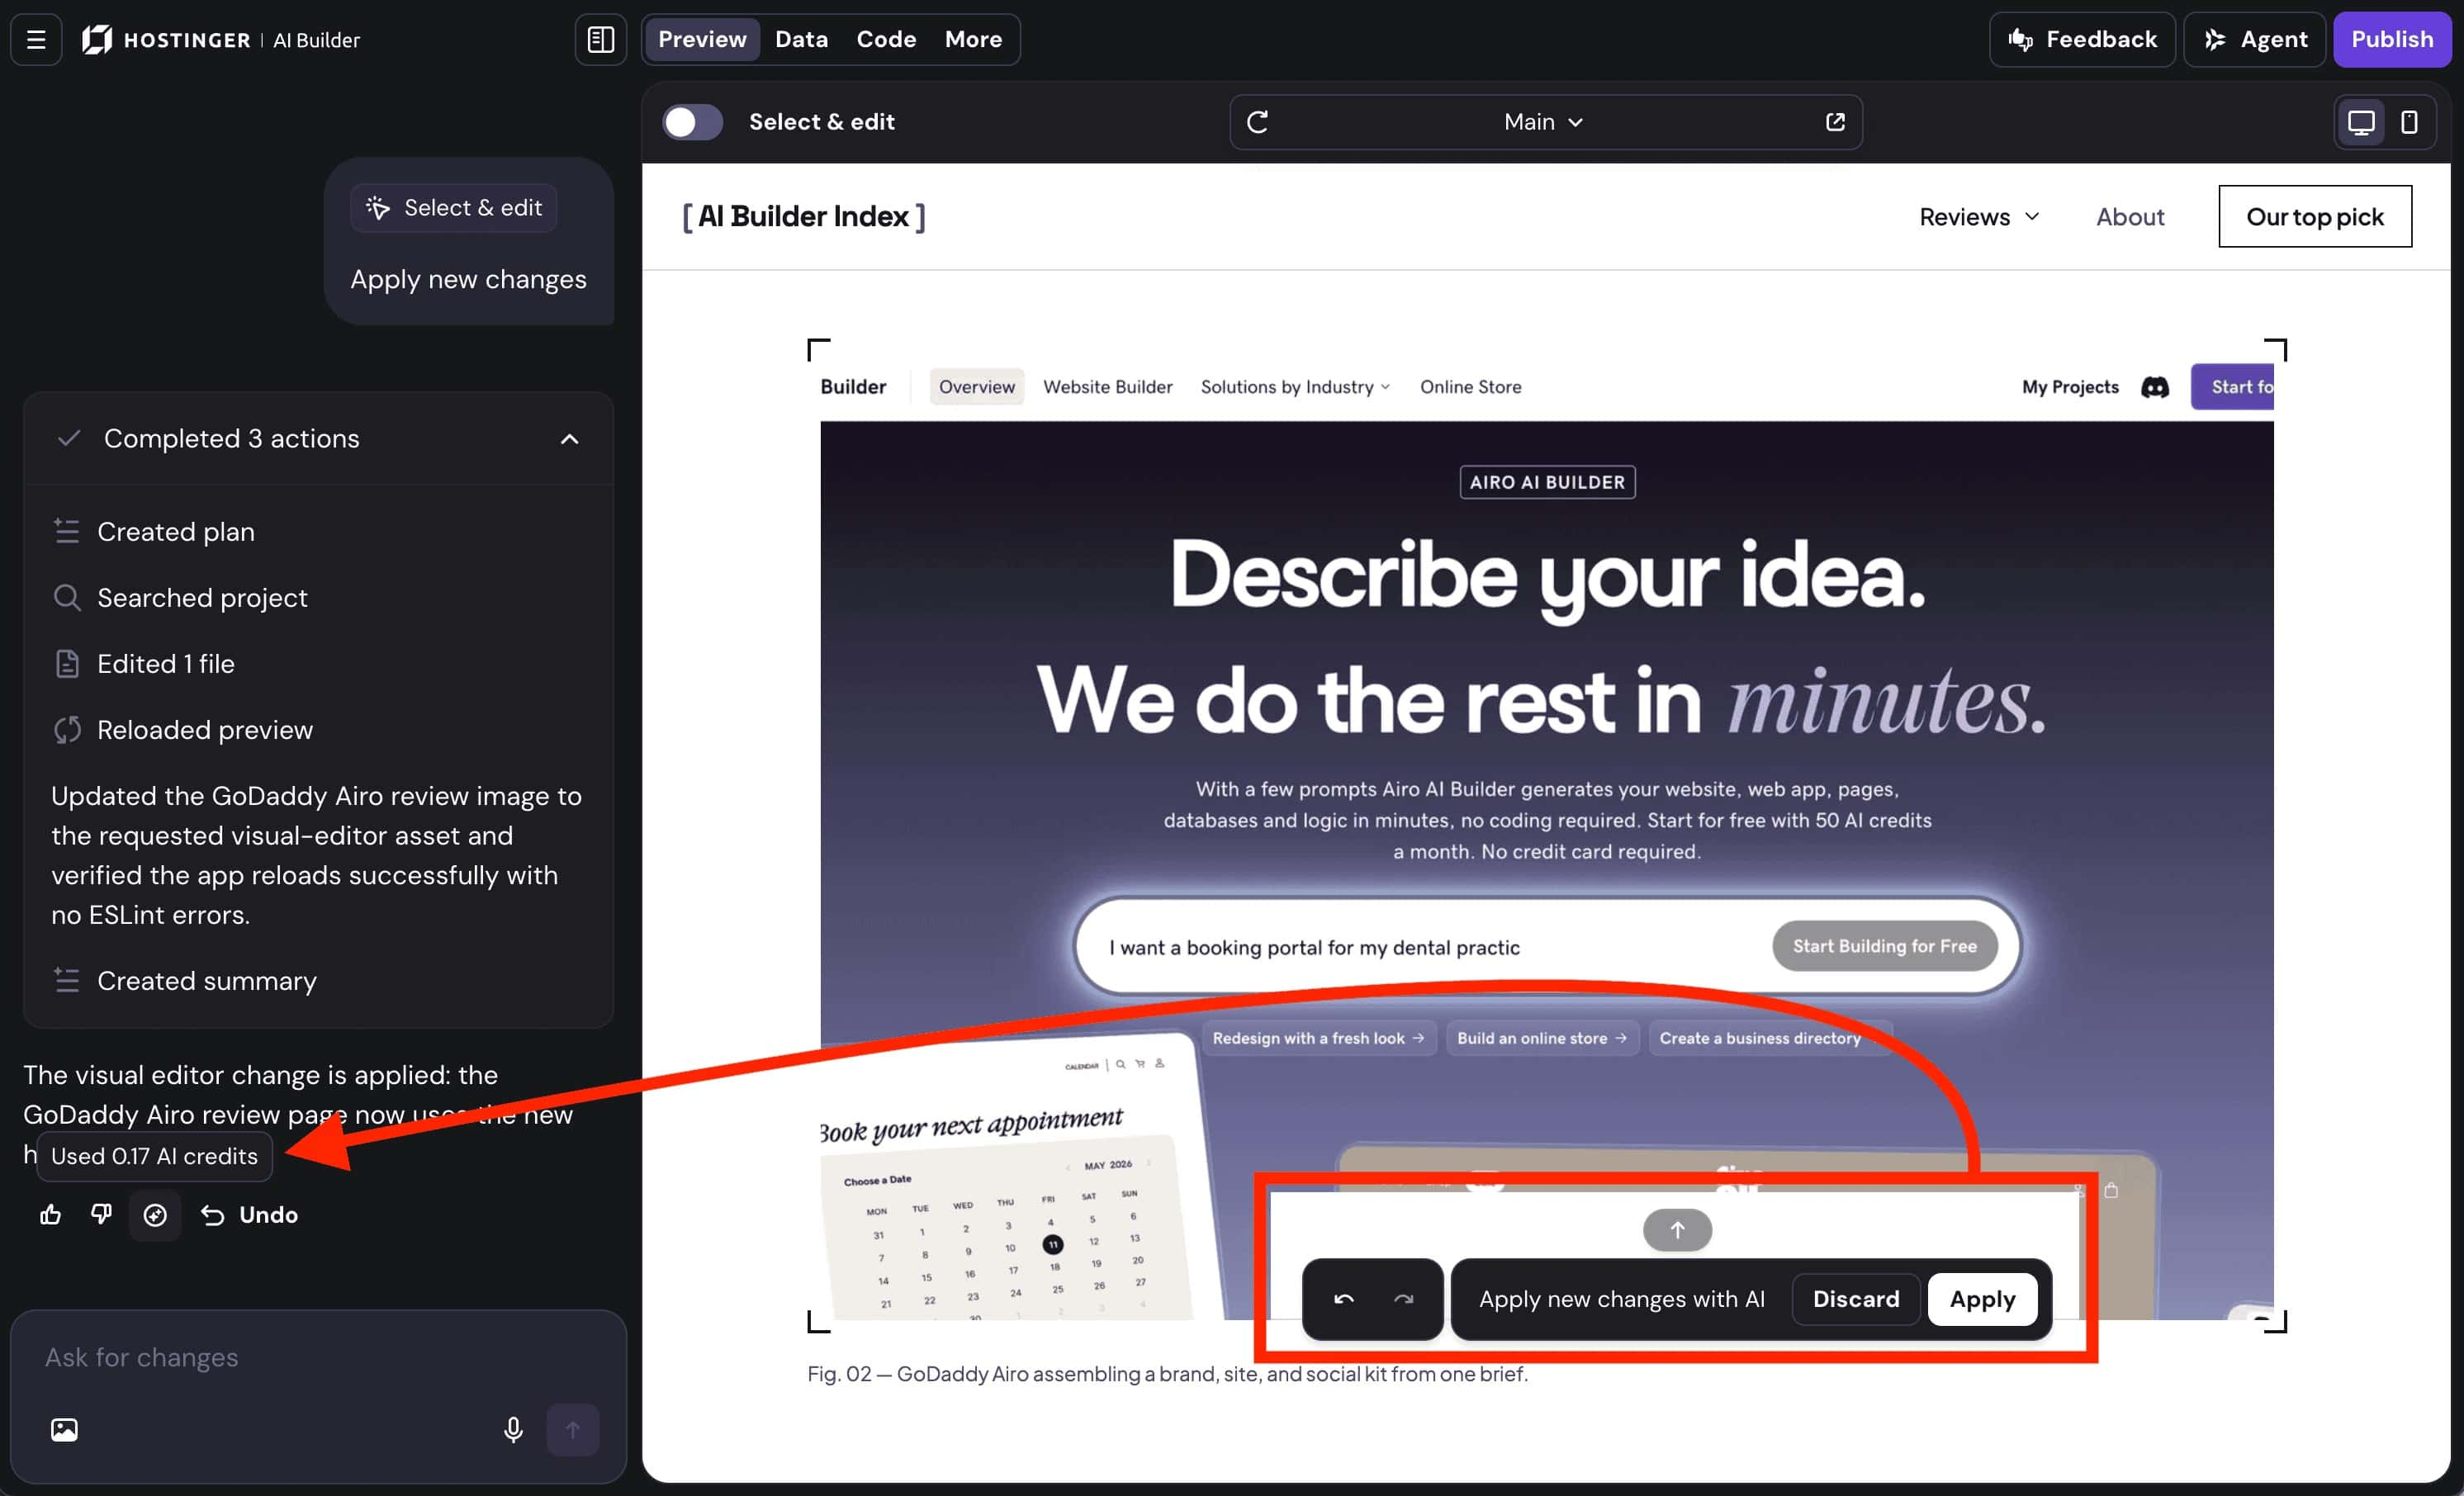The width and height of the screenshot is (2464, 1496).
Task: Click the Apply new changes message
Action: [468, 279]
